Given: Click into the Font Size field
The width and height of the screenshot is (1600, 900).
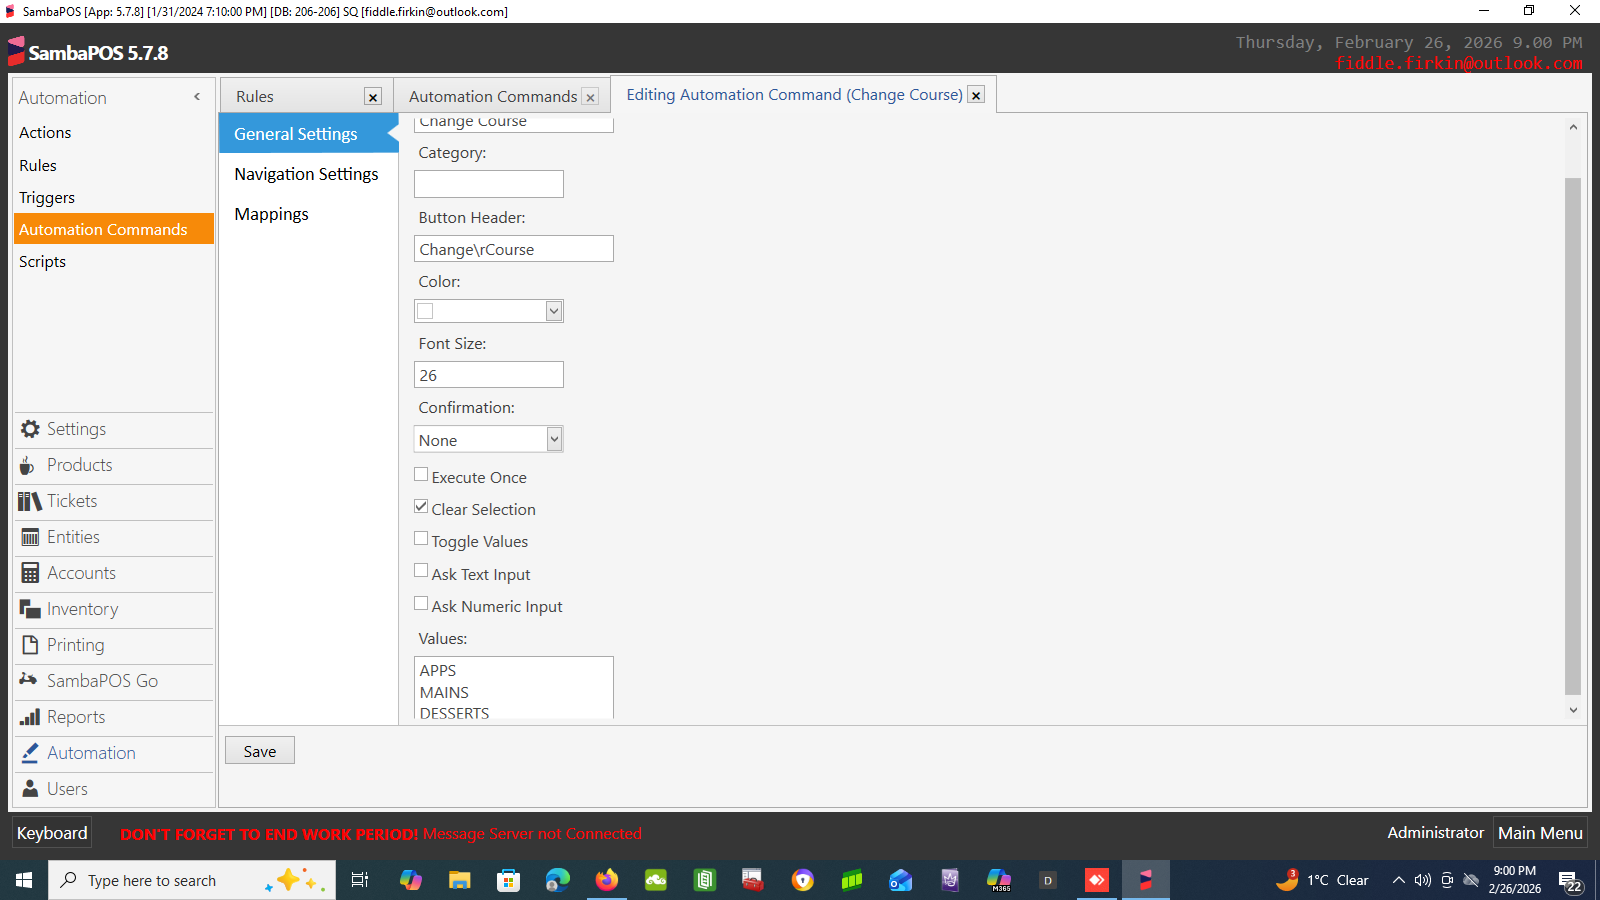Looking at the screenshot, I should (488, 375).
